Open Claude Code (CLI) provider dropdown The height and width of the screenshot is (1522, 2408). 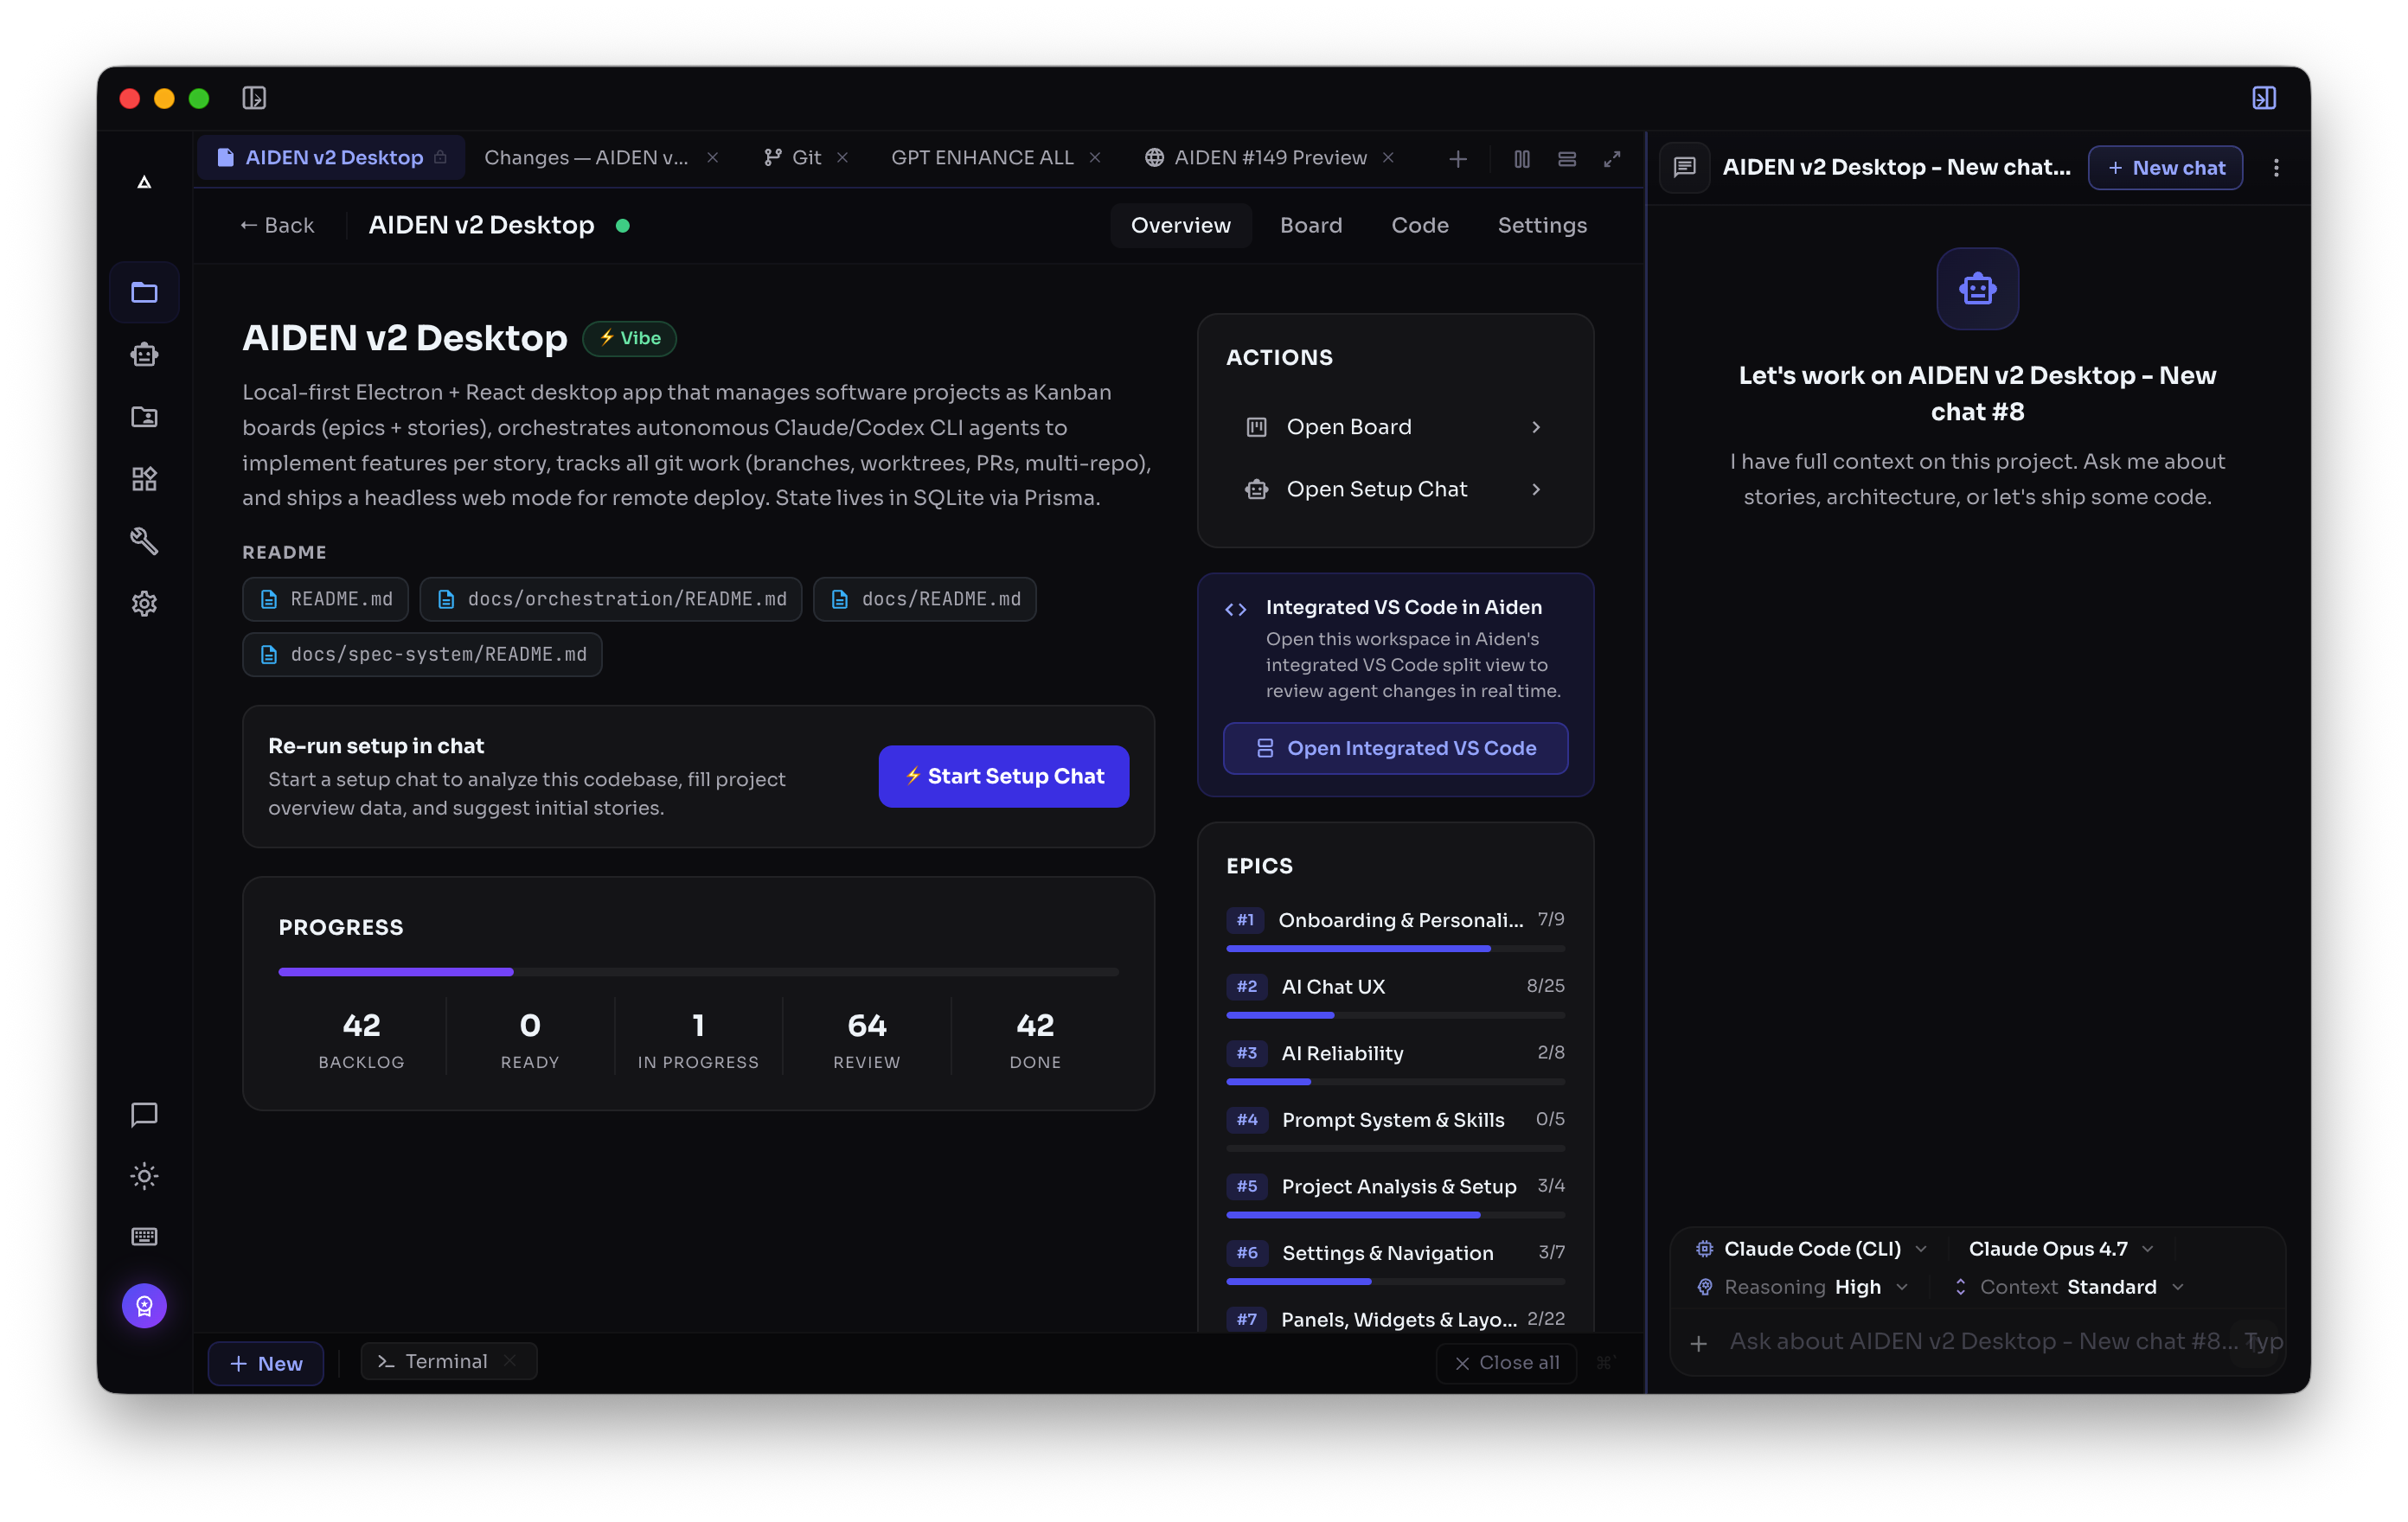(1810, 1249)
